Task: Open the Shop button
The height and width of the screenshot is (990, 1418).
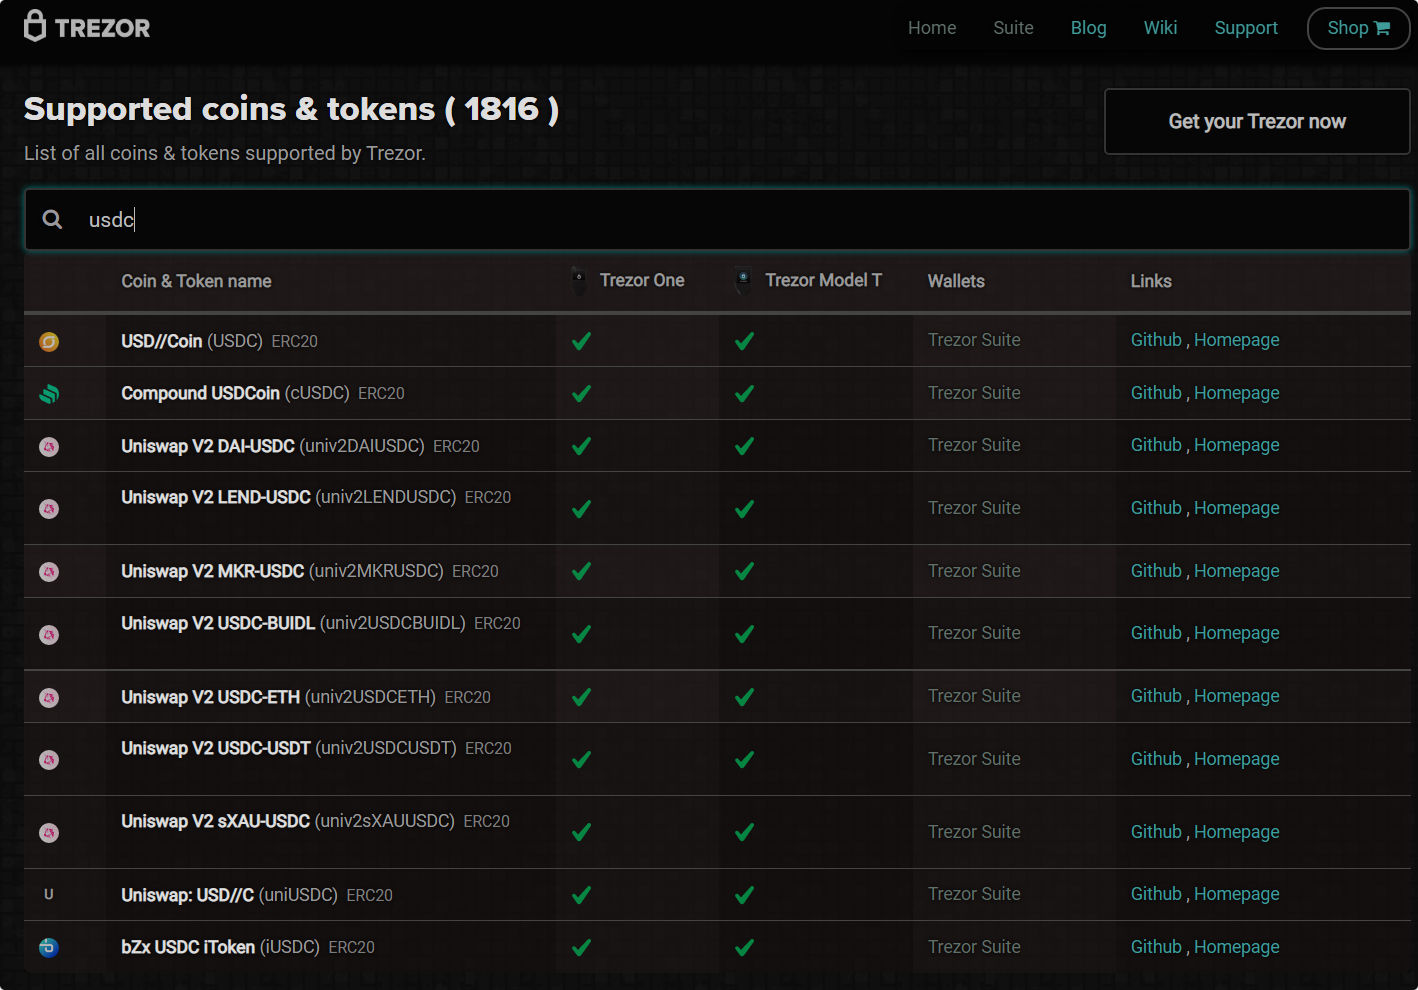Action: click(x=1358, y=28)
